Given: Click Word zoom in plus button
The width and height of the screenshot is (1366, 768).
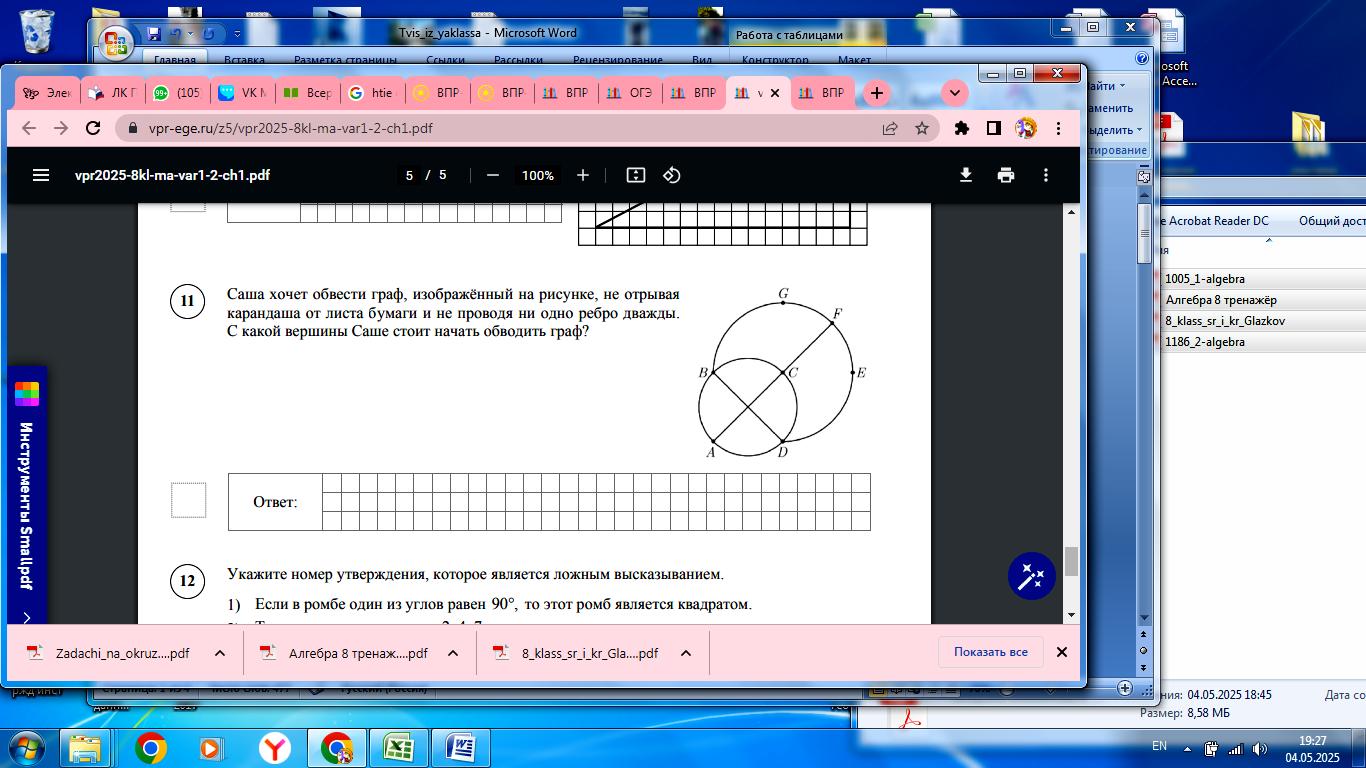Looking at the screenshot, I should 1124,688.
